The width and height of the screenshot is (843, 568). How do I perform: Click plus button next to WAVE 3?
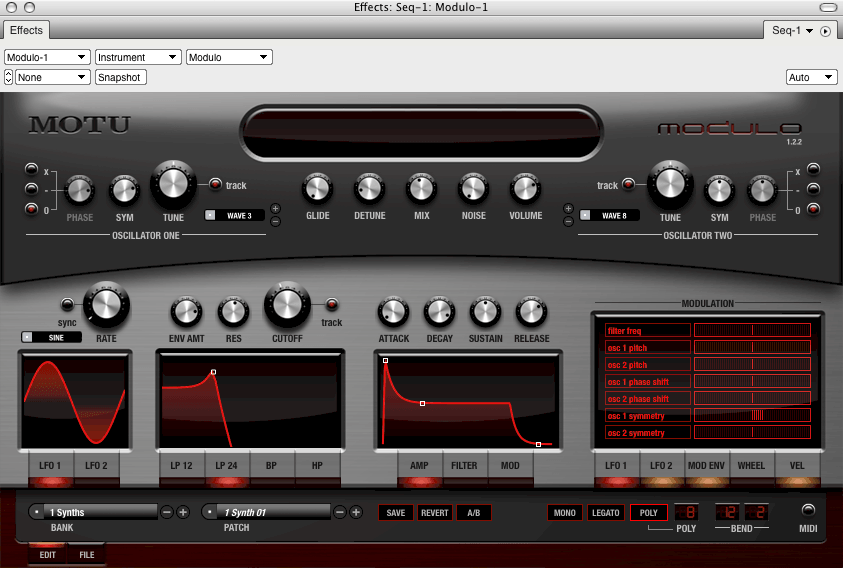tap(275, 209)
